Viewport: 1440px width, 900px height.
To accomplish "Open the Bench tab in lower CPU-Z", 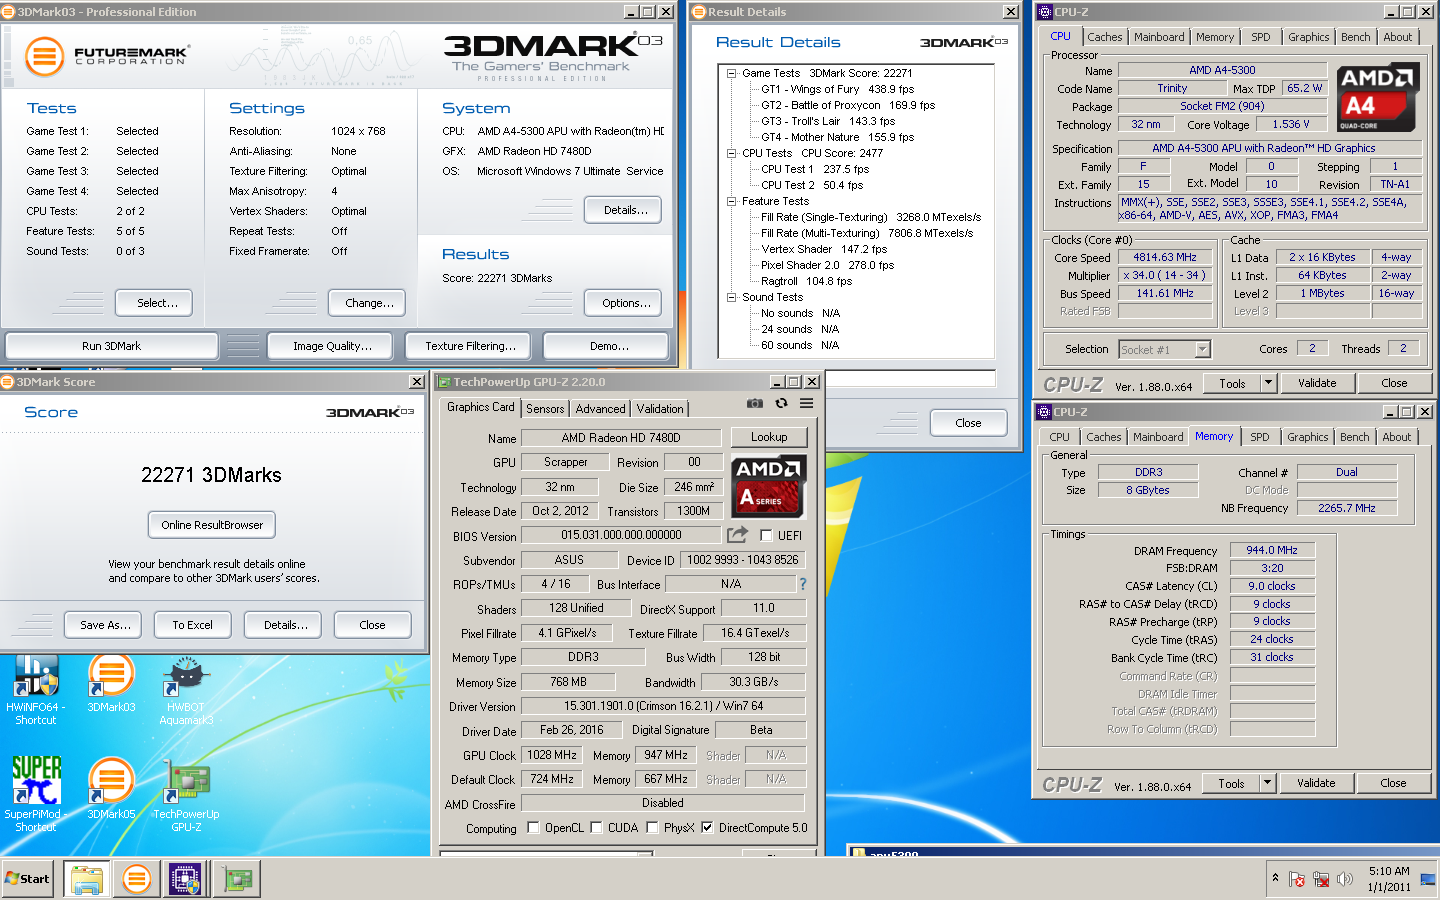I will pos(1354,437).
